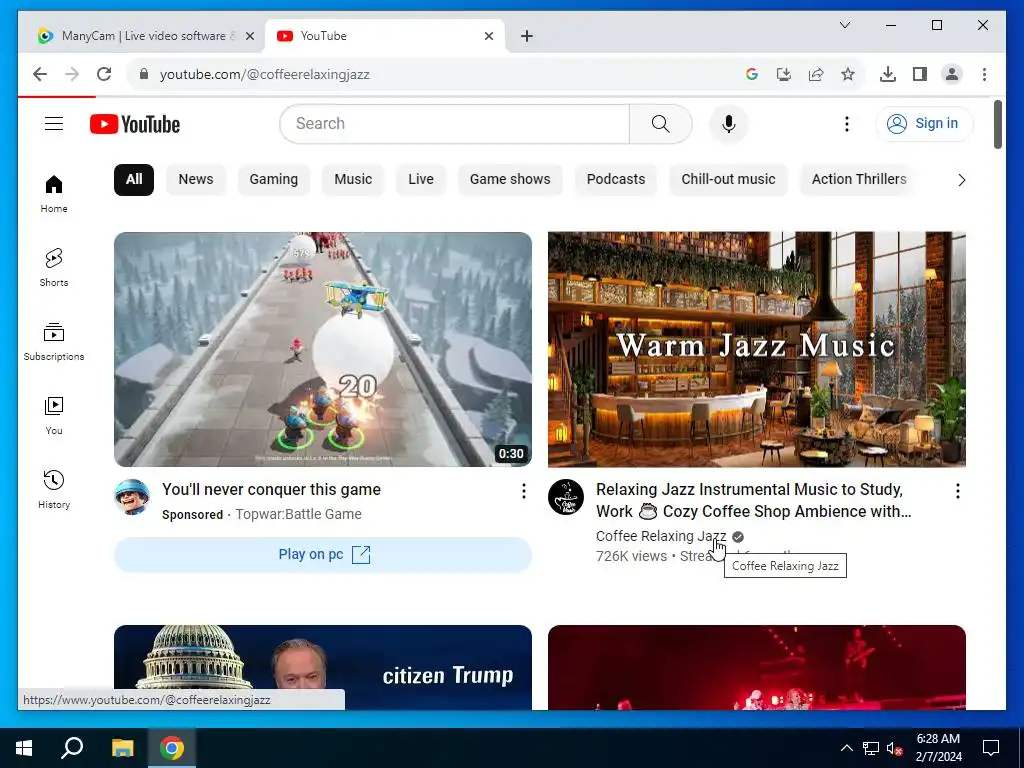
Task: Open File Explorer from the taskbar
Action: click(122, 748)
